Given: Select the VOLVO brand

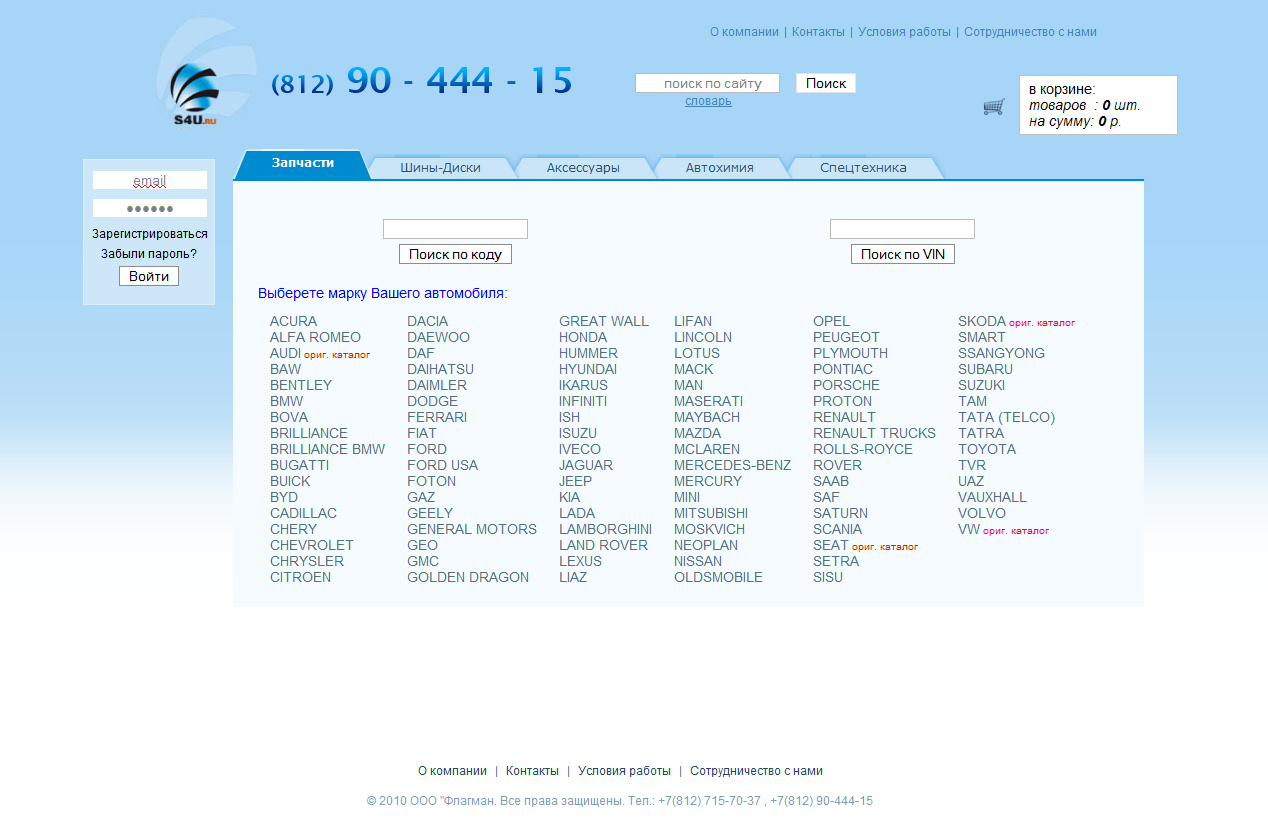Looking at the screenshot, I should coord(982,513).
